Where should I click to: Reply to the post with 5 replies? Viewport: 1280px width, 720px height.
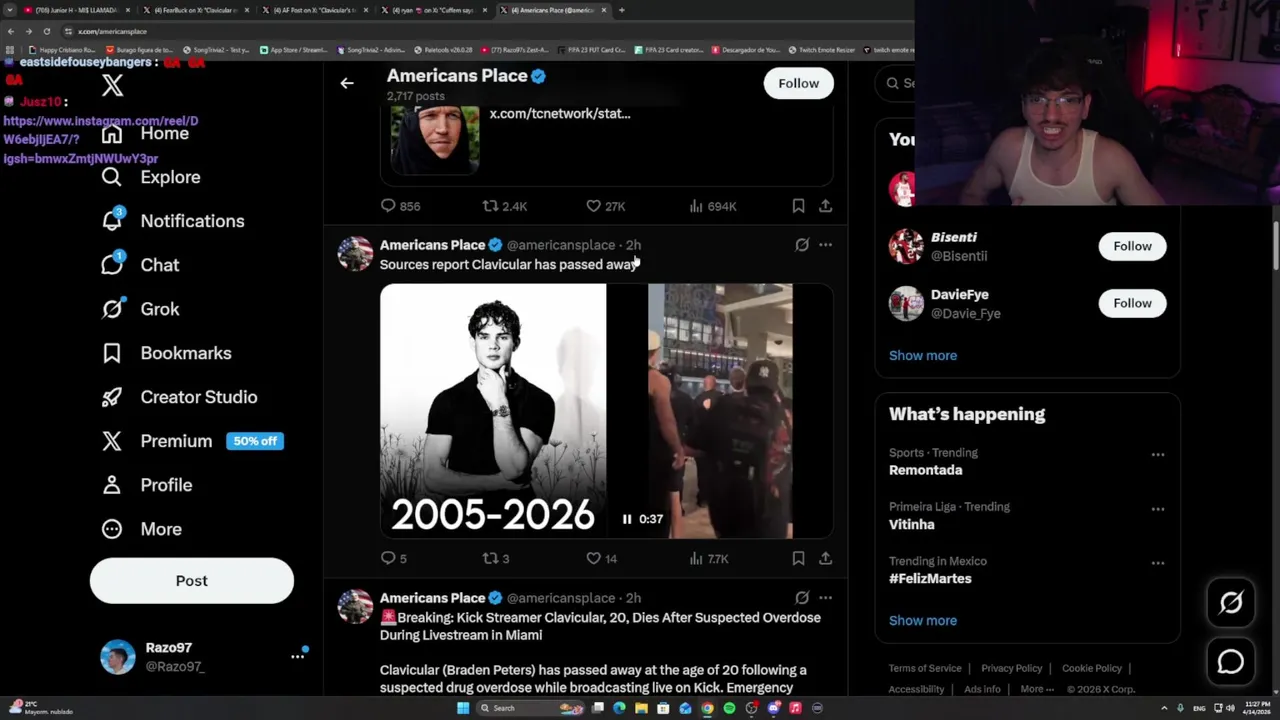(393, 559)
